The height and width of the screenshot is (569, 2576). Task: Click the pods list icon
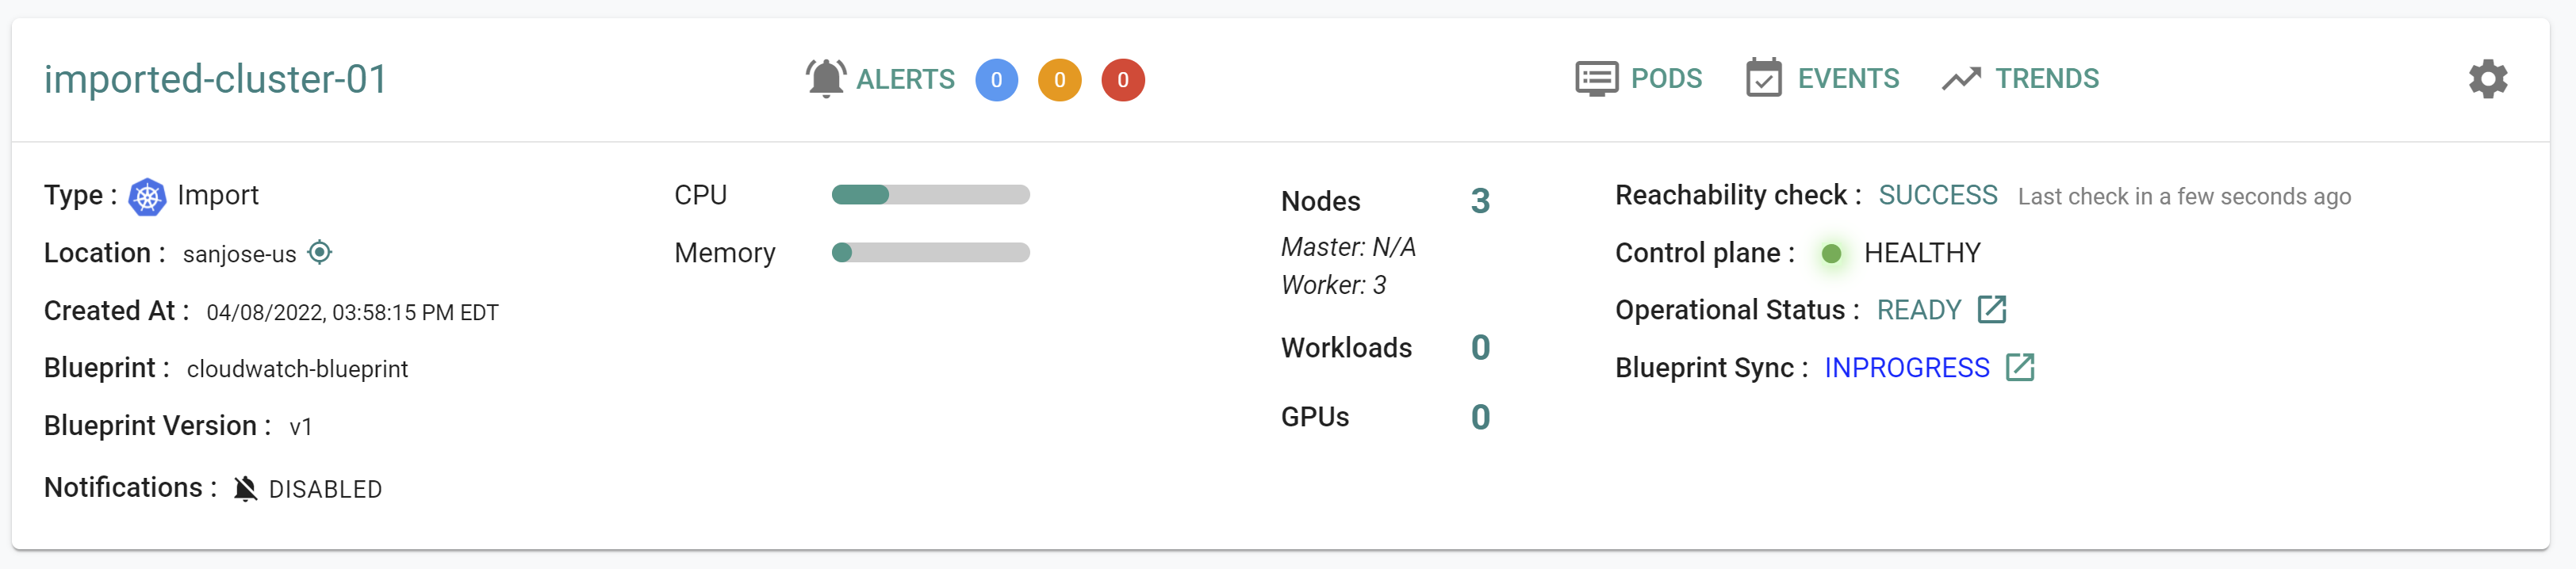click(x=1596, y=78)
